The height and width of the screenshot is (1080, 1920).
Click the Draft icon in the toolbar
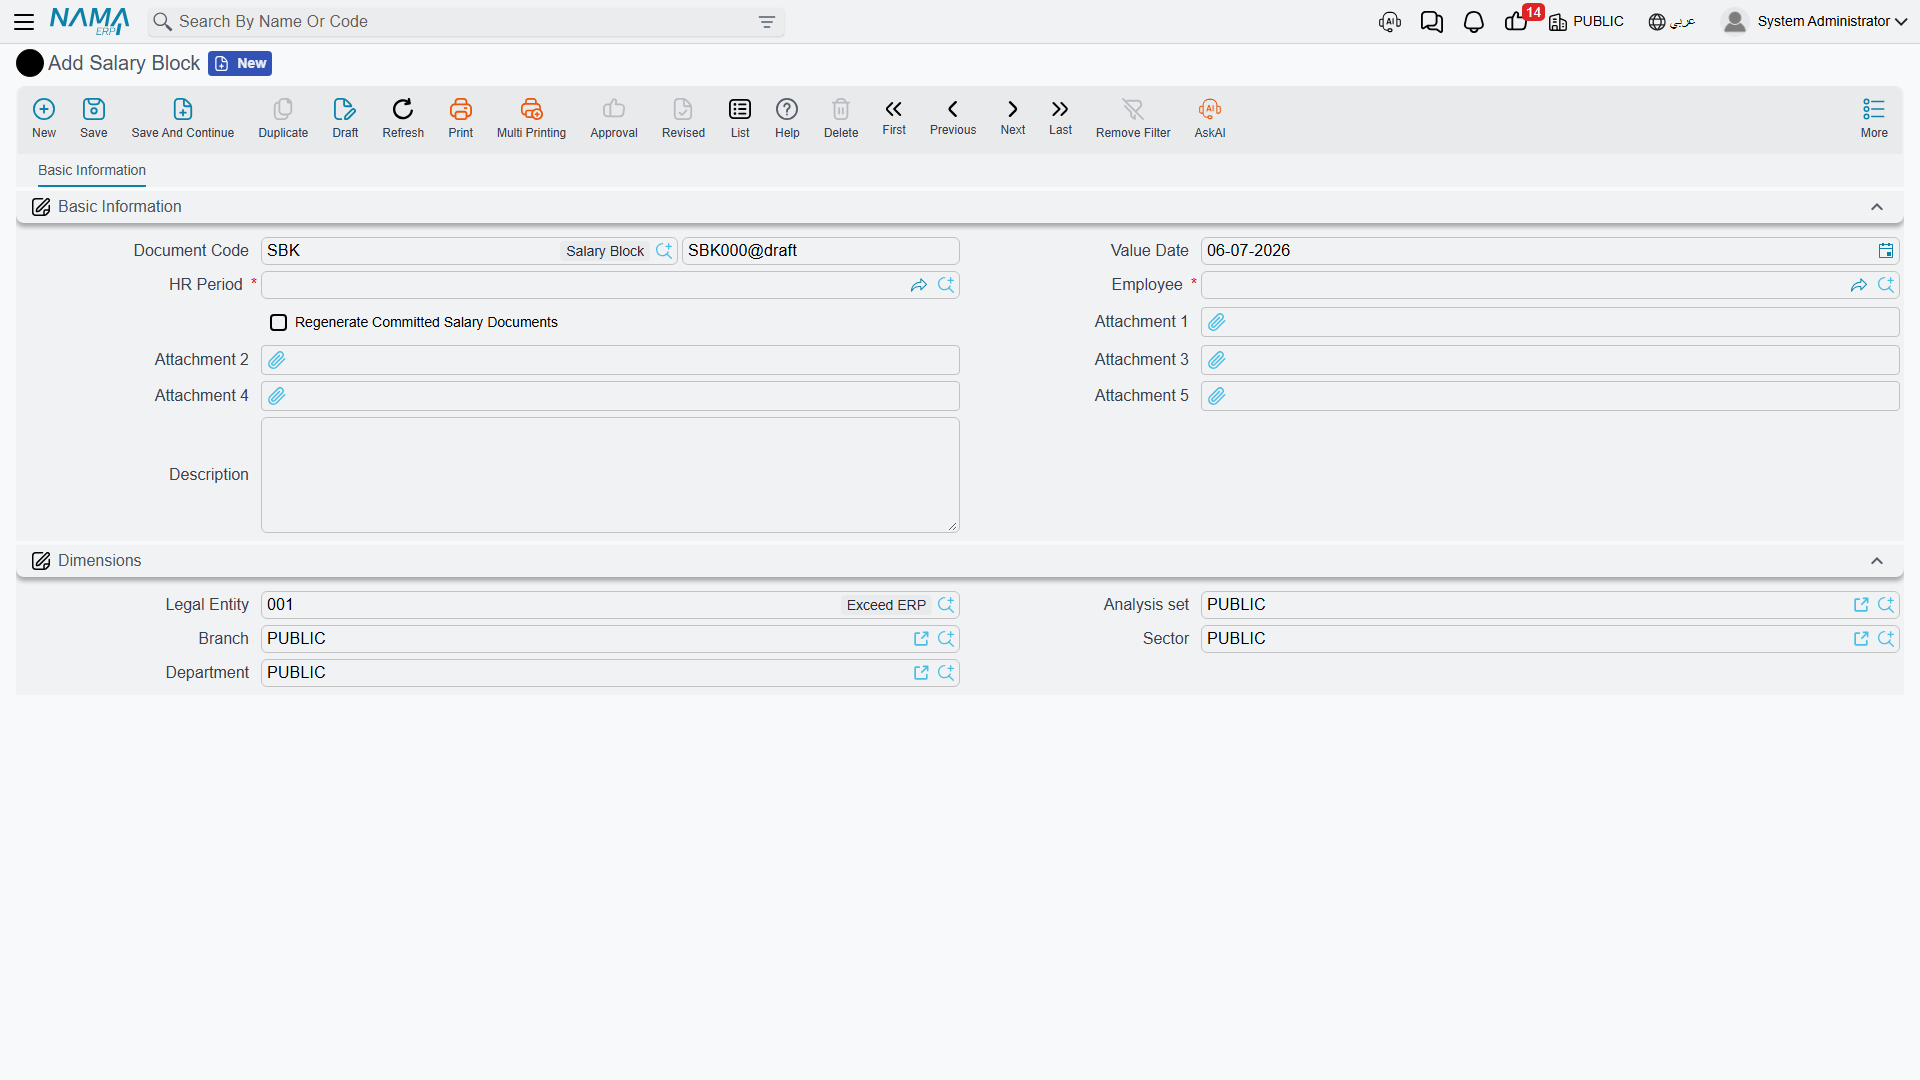345,109
